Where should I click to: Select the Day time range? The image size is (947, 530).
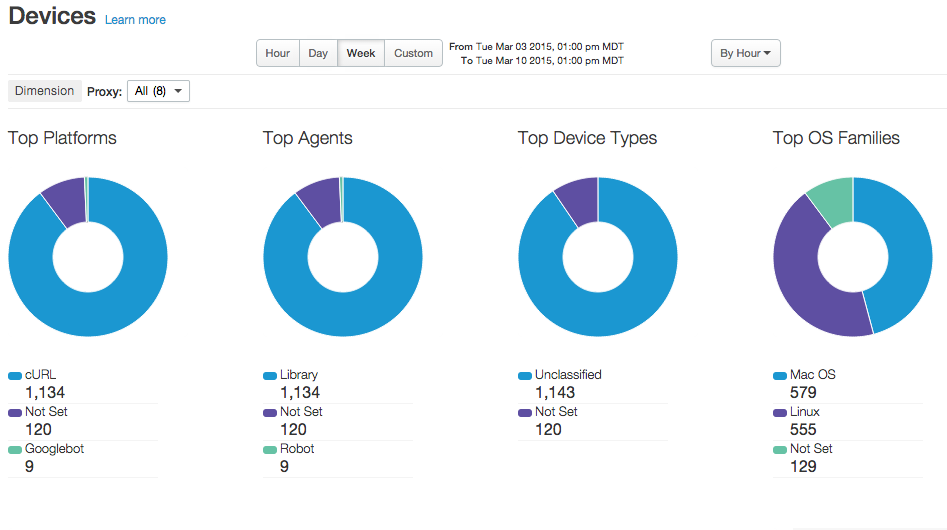[318, 53]
